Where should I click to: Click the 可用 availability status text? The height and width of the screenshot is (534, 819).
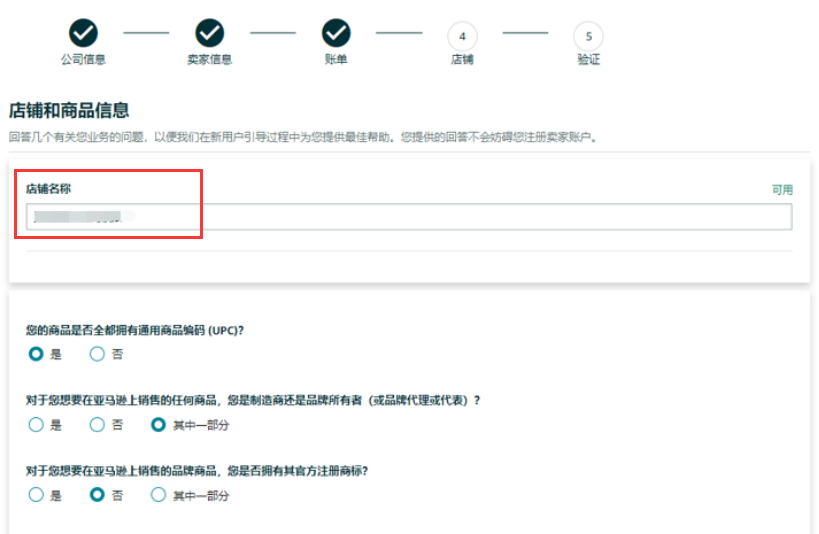(x=782, y=190)
